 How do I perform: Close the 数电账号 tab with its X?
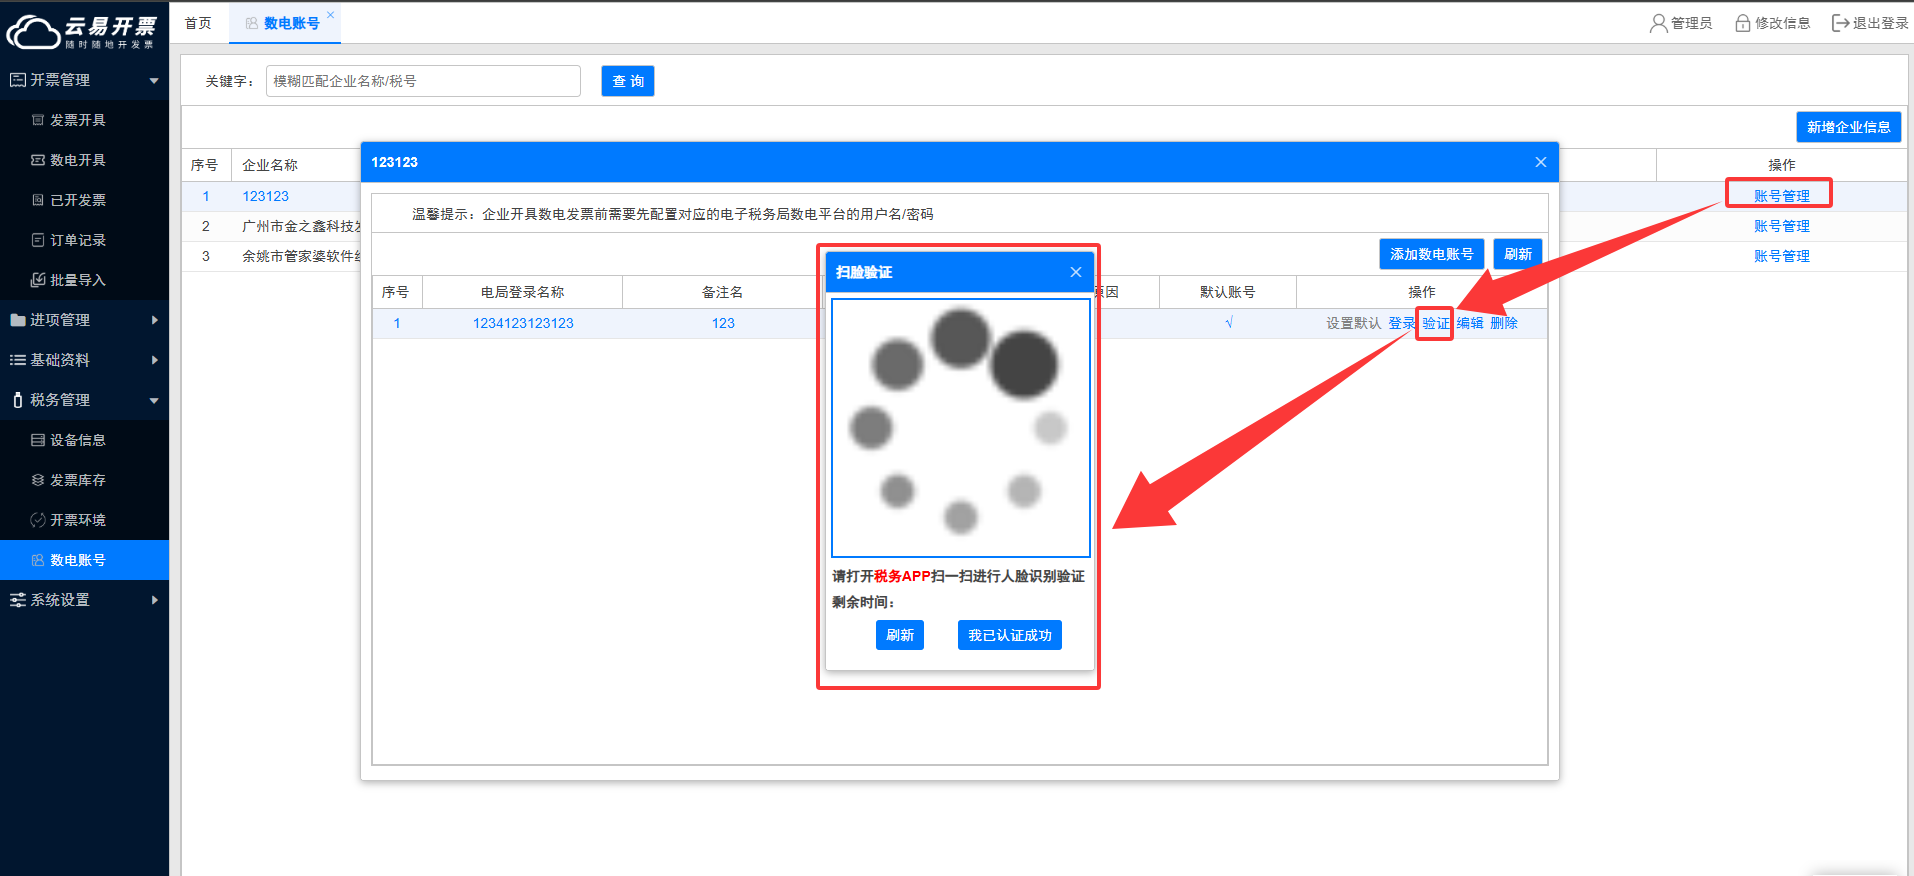tap(330, 15)
